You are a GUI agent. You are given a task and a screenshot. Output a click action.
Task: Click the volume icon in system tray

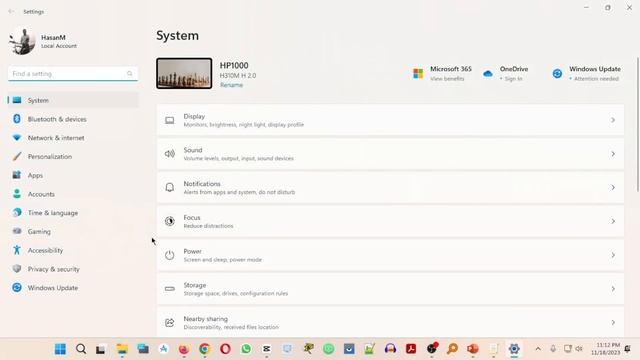click(x=579, y=349)
